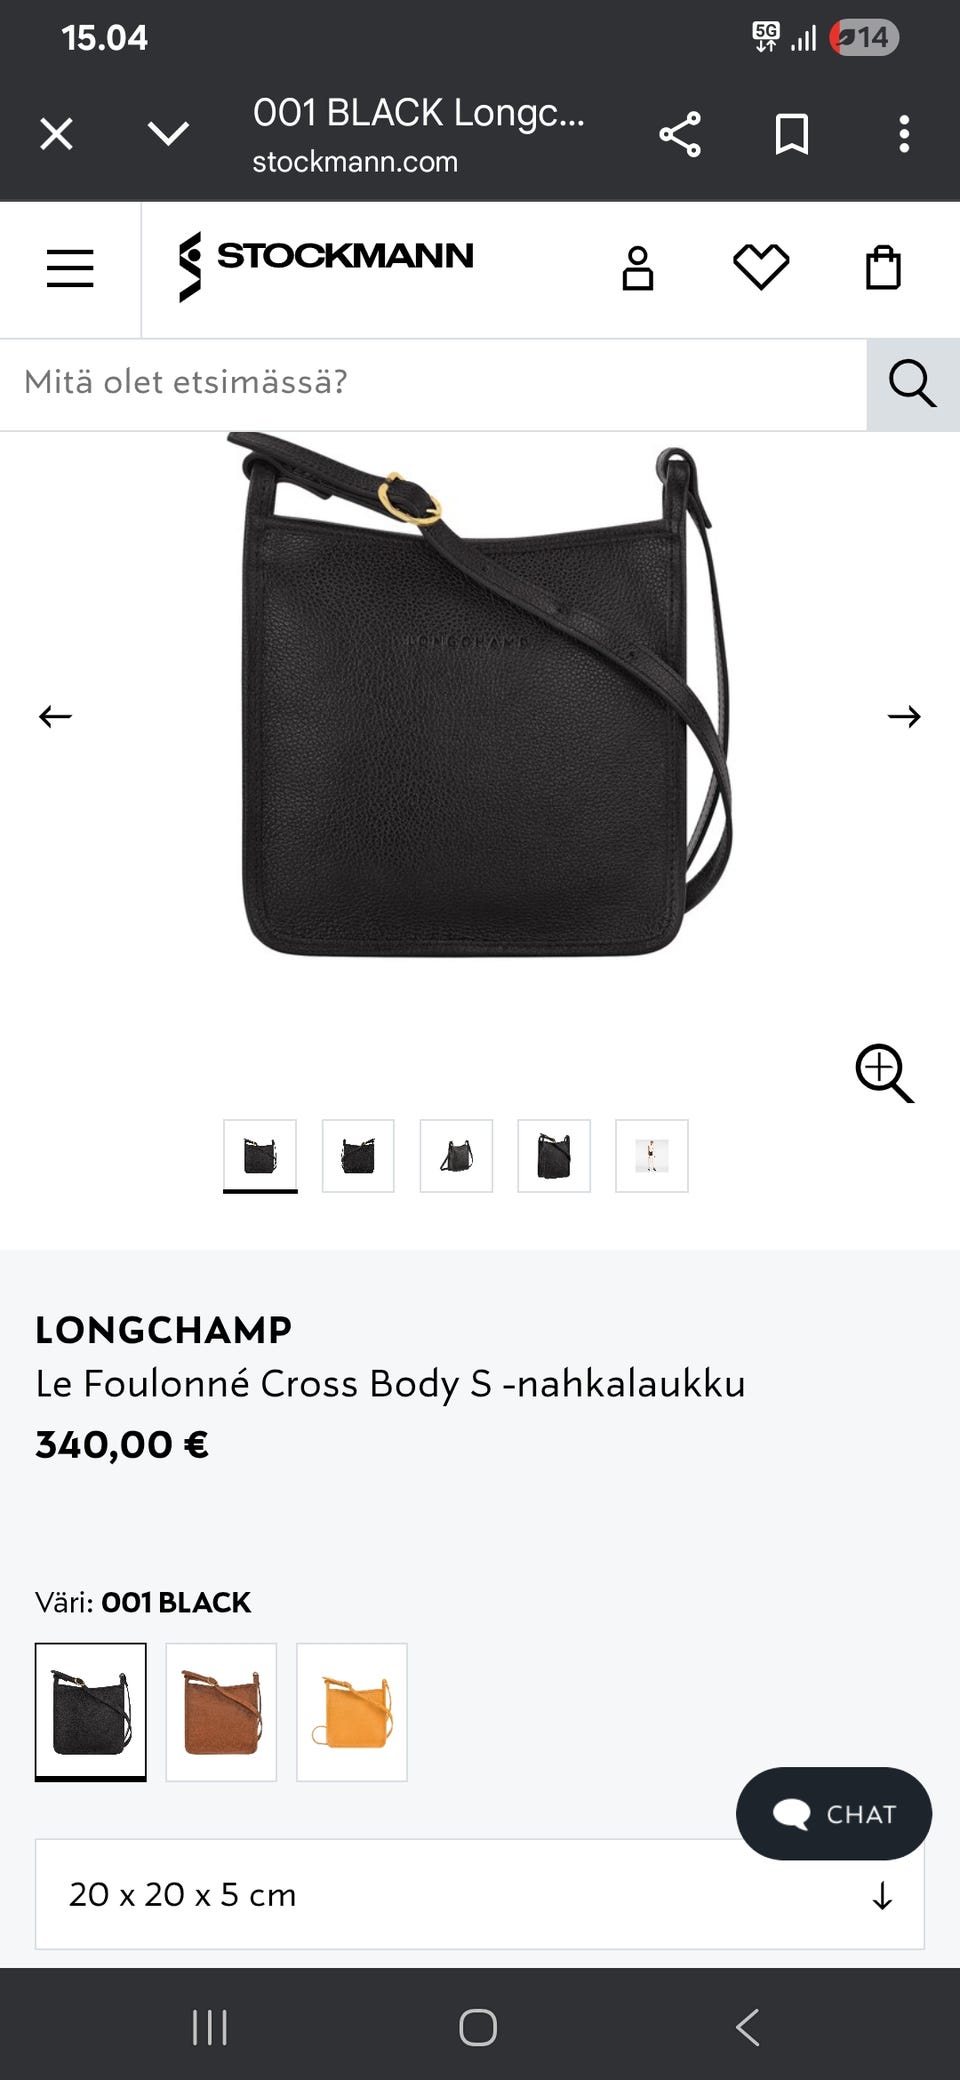Share the page via share icon

680,134
